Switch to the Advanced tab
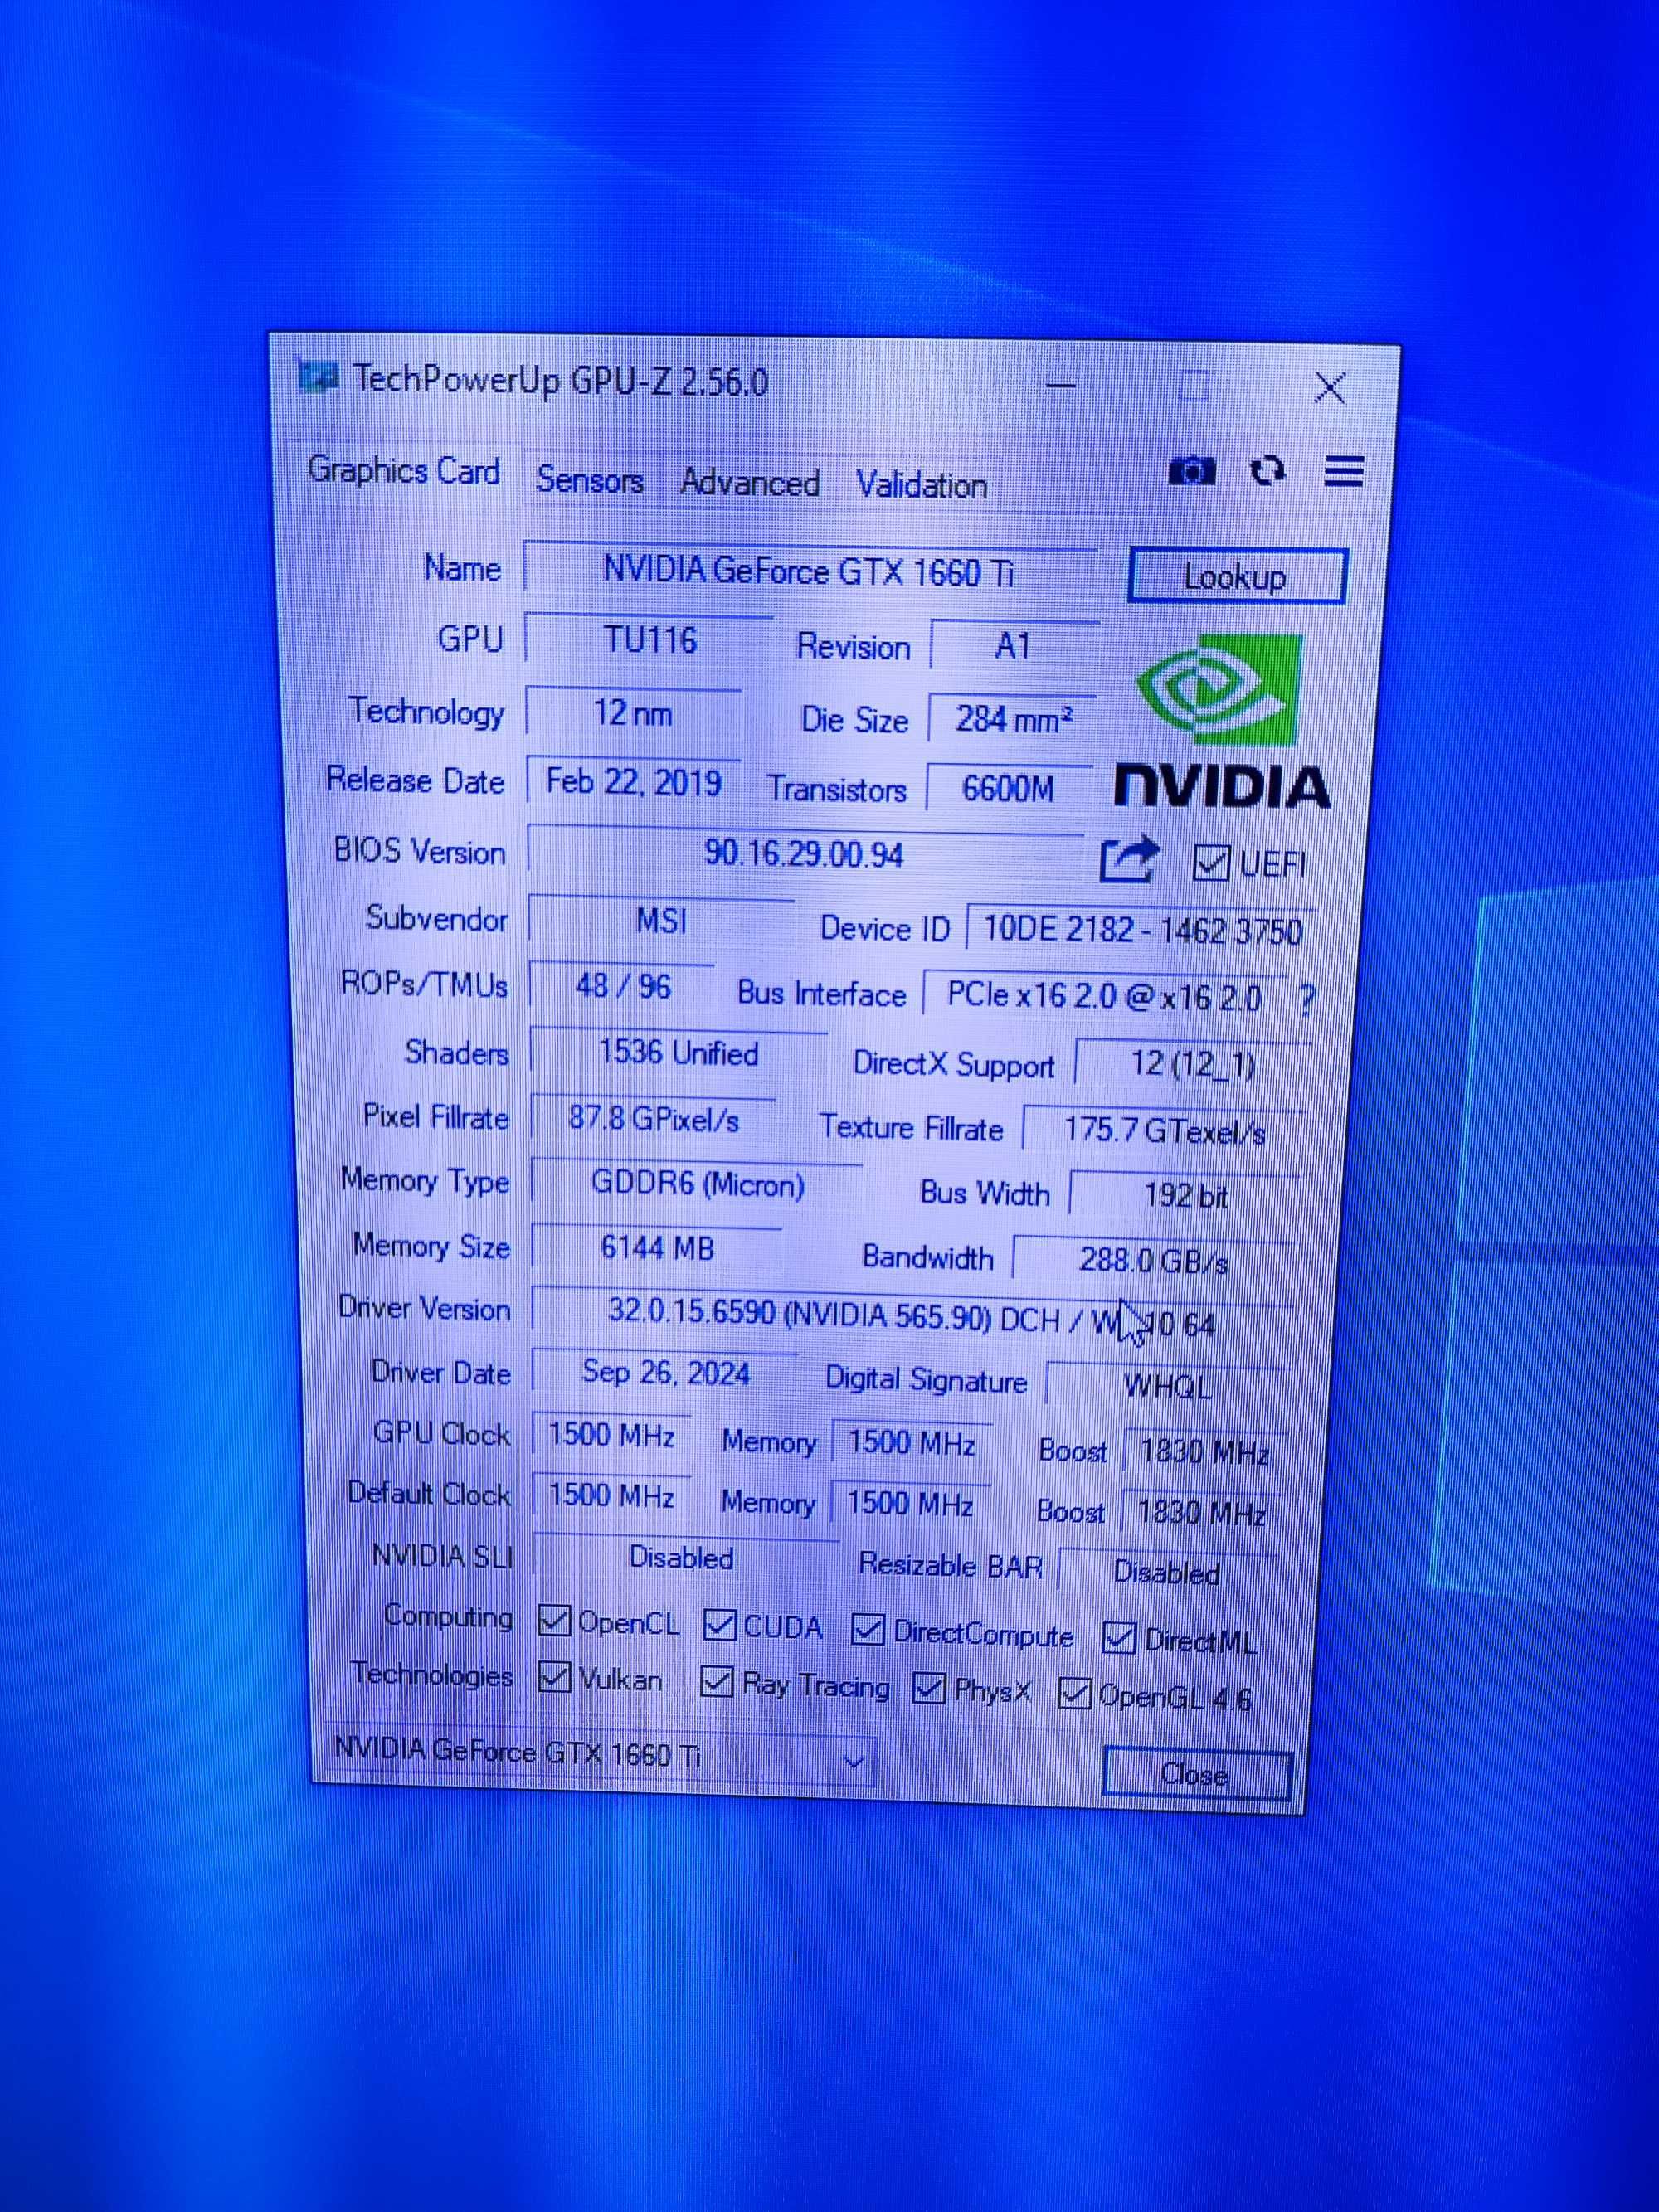 pos(750,484)
